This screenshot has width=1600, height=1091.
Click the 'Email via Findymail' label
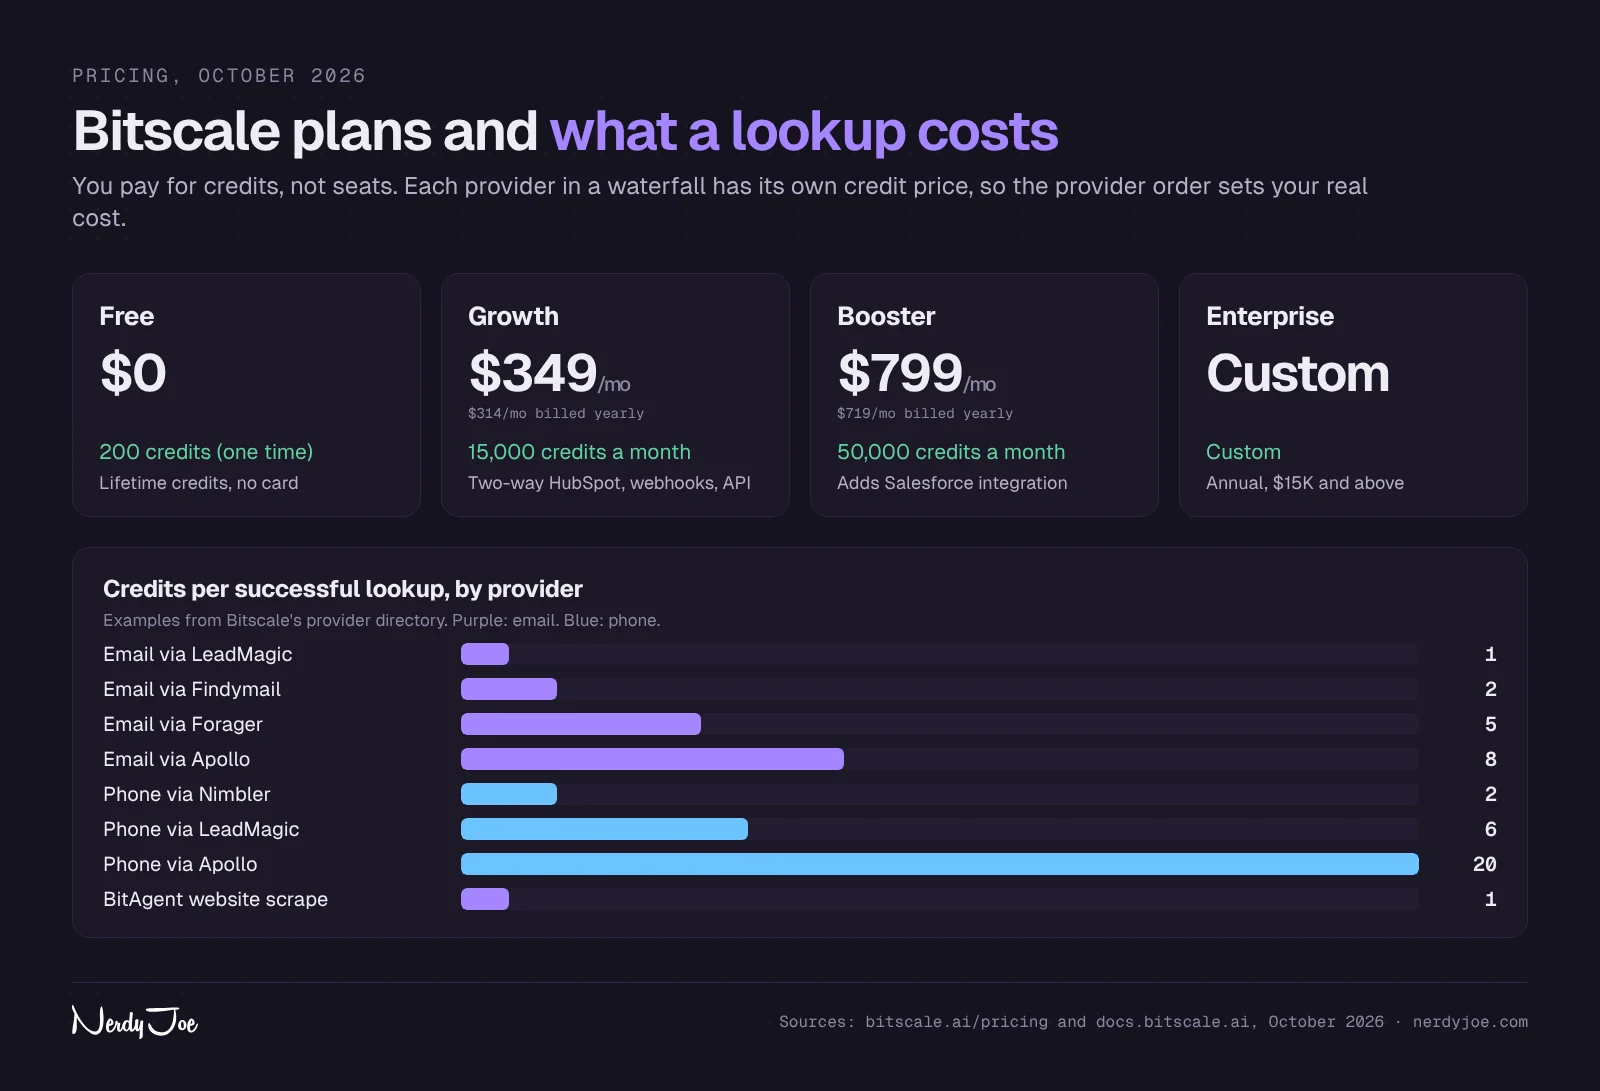pos(192,689)
